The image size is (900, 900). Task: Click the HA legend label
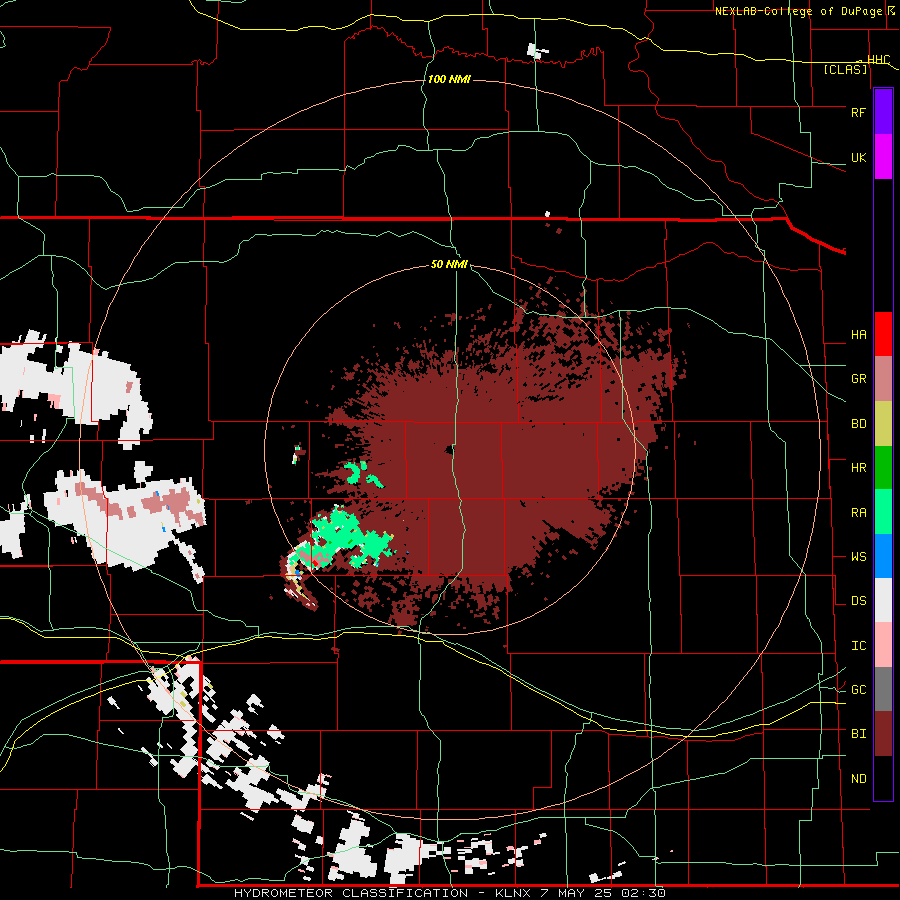tap(858, 335)
